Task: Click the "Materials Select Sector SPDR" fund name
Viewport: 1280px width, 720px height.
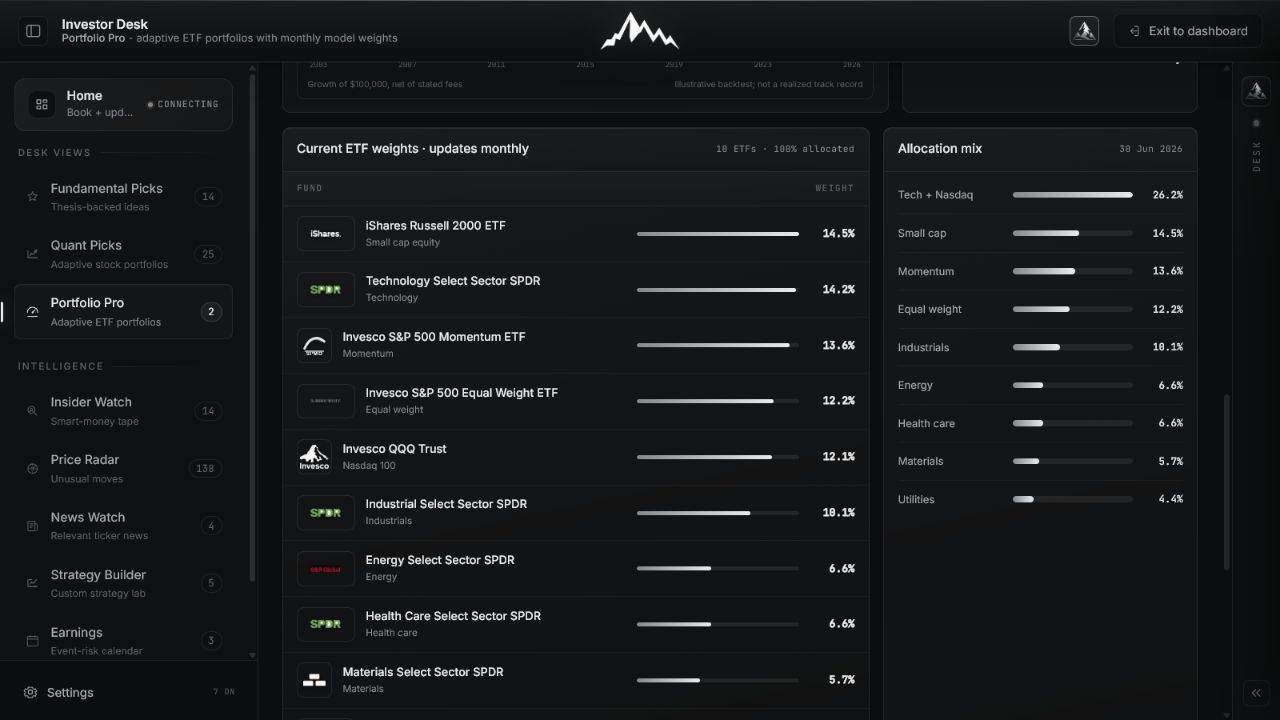Action: 423,672
